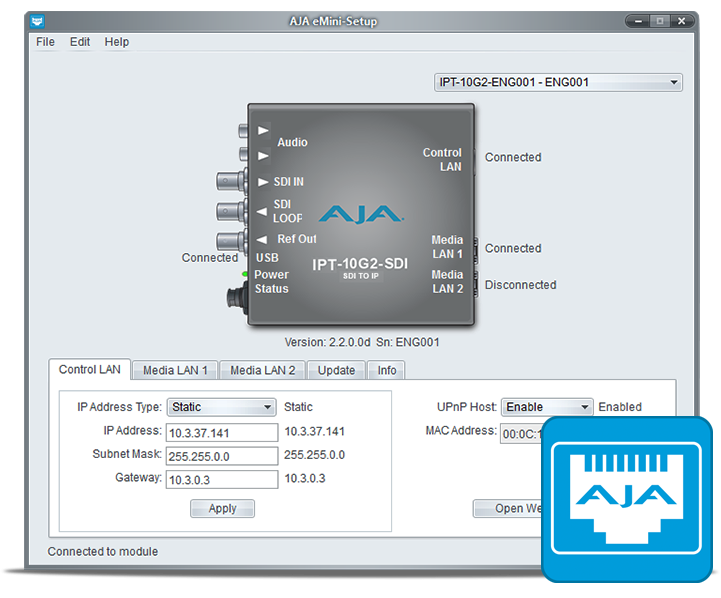Open the device selector IPT-10G2-ENG001 dropdown
This screenshot has height=598, width=721.
pos(558,82)
